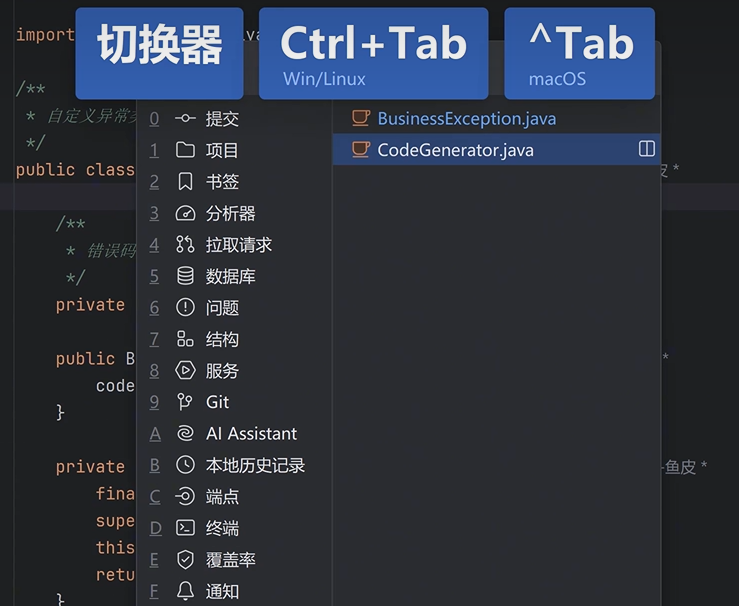Screen dimensions: 739x606
Task: Click the Git branch icon
Action: click(185, 402)
